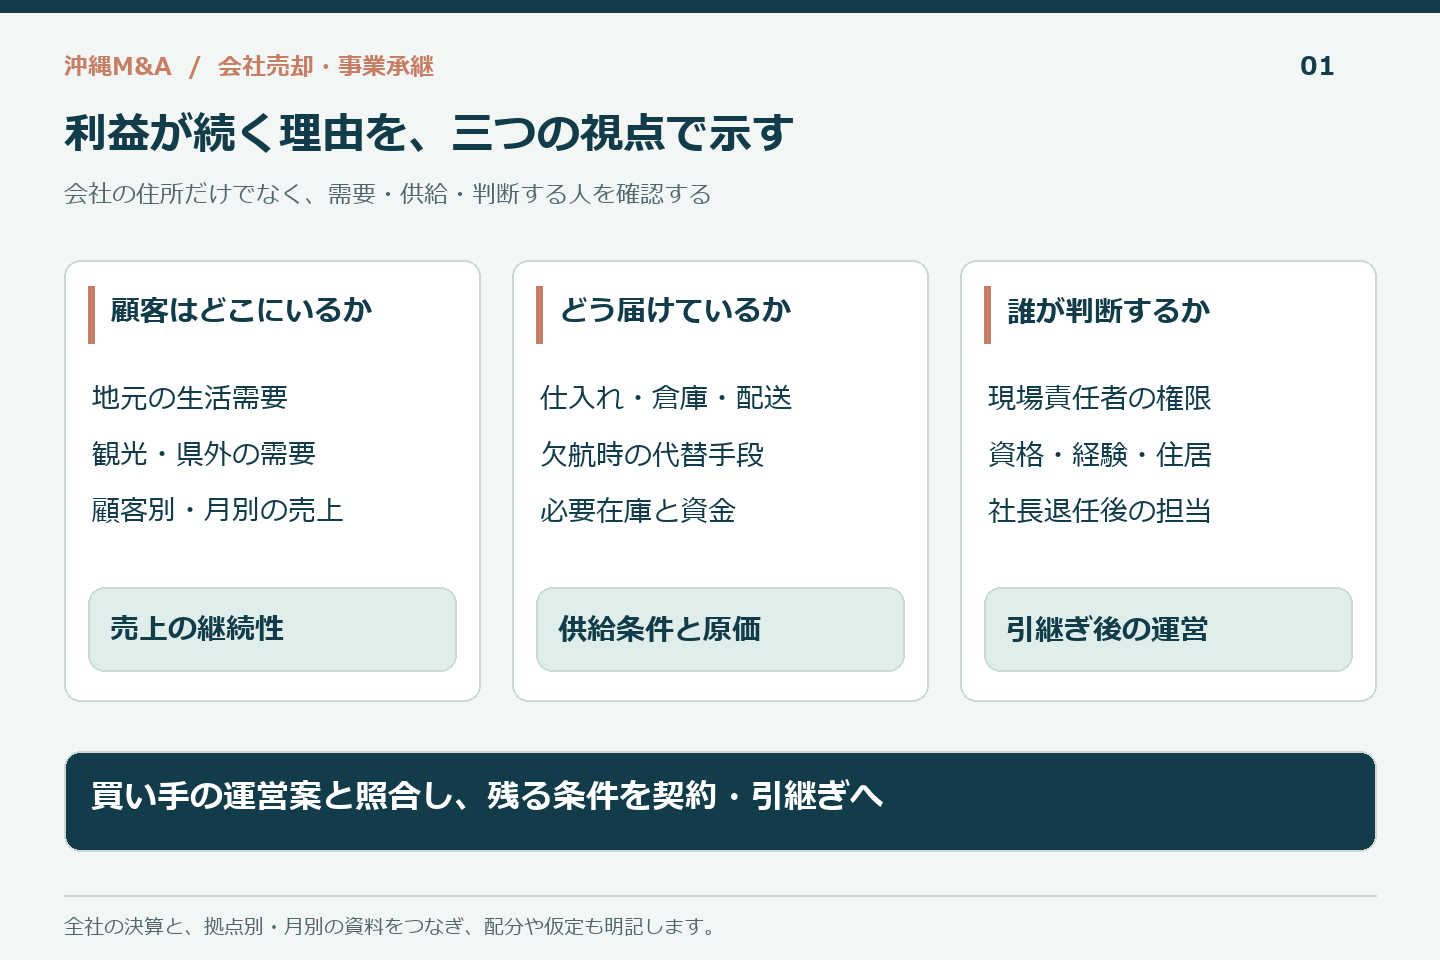Click the card heading どう届けているか

click(675, 310)
